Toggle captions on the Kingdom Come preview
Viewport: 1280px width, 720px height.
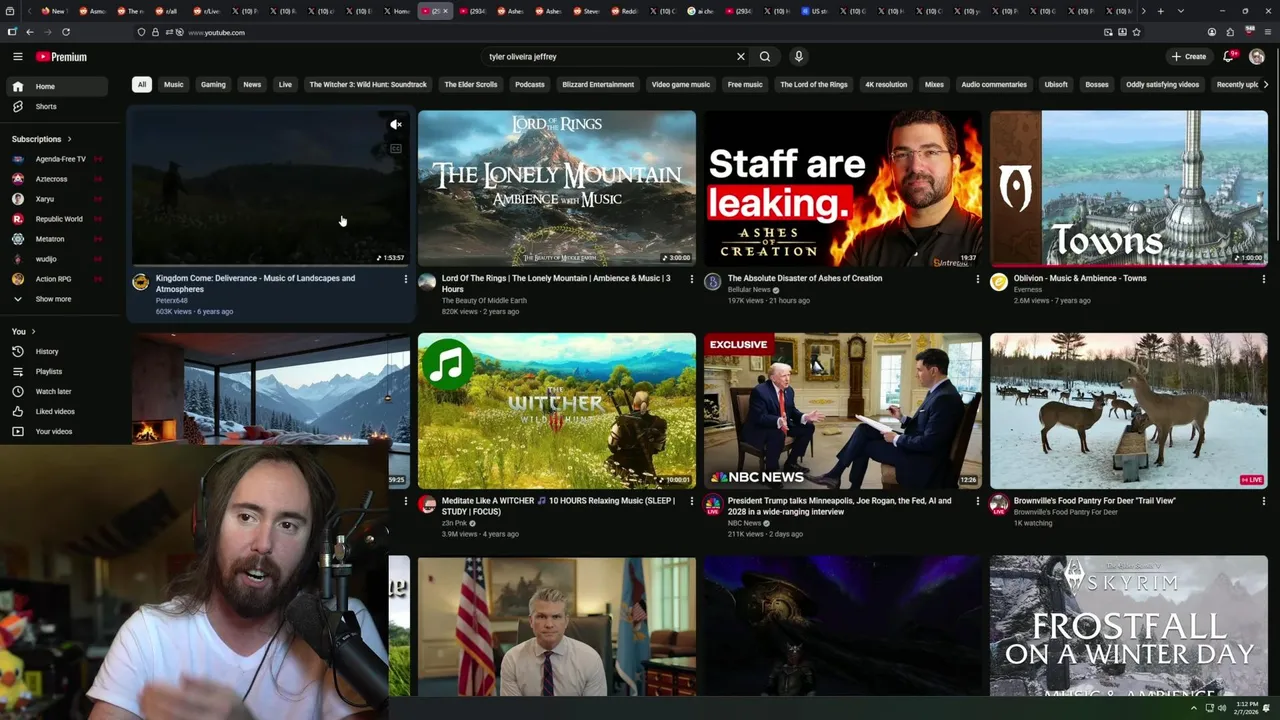pyautogui.click(x=396, y=149)
